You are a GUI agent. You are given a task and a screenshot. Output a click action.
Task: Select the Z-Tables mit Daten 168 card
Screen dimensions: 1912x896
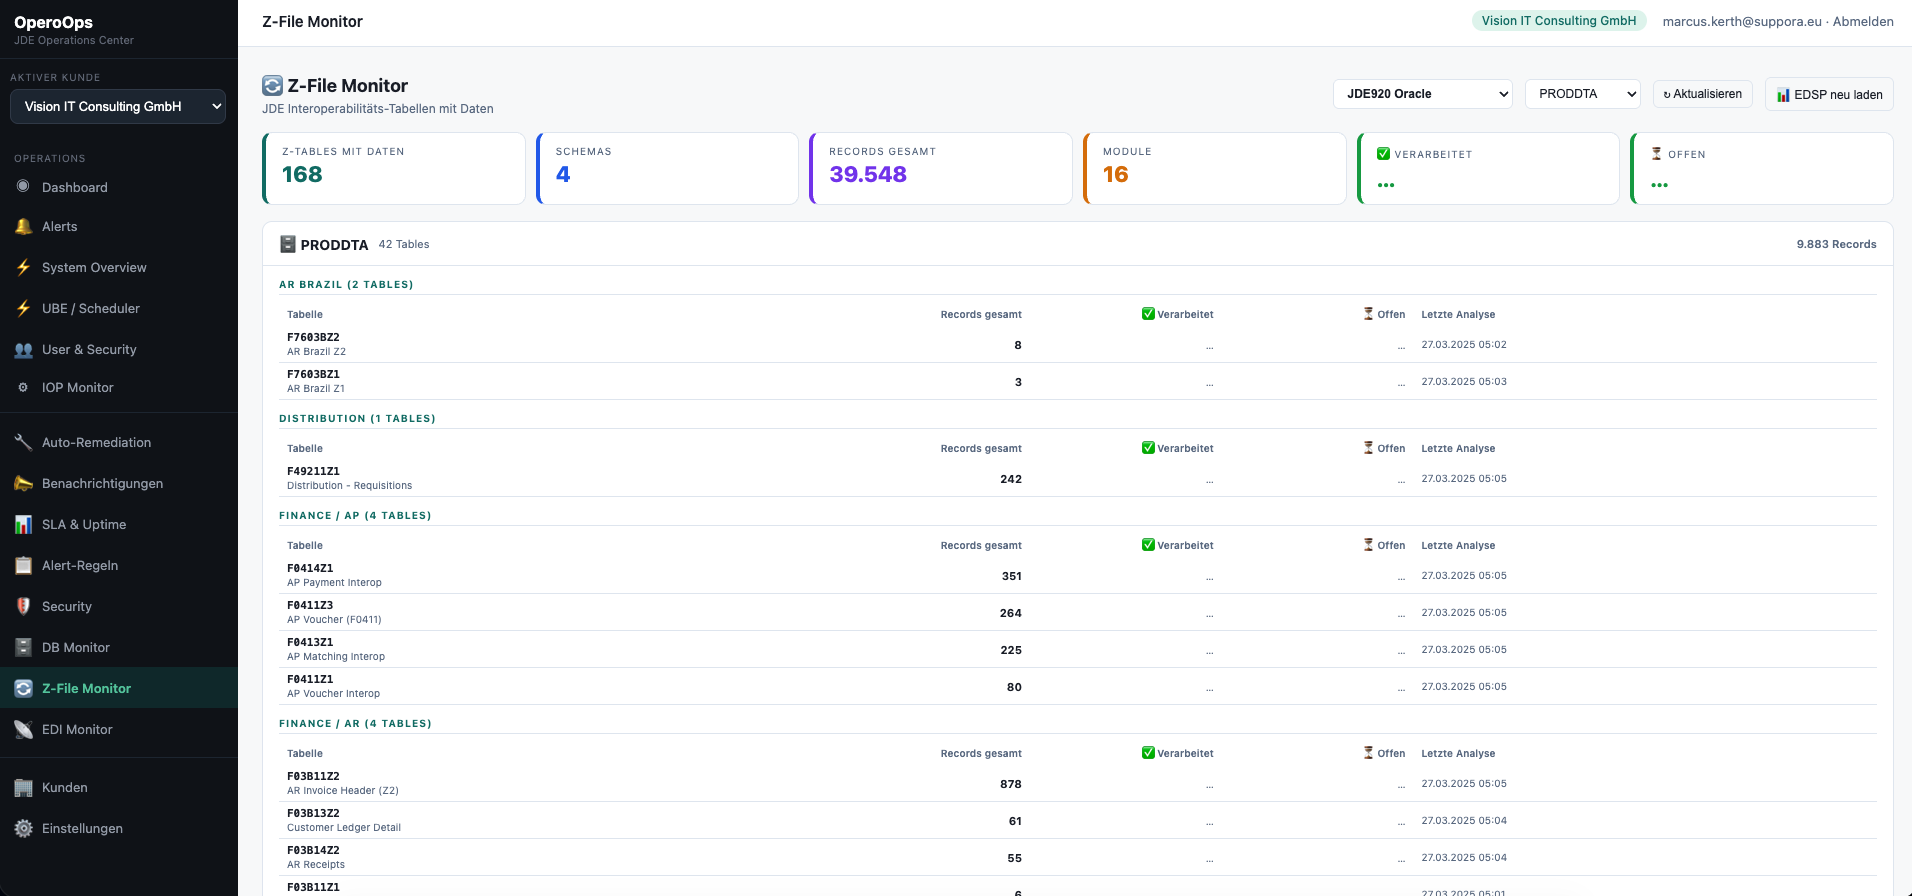(x=394, y=169)
